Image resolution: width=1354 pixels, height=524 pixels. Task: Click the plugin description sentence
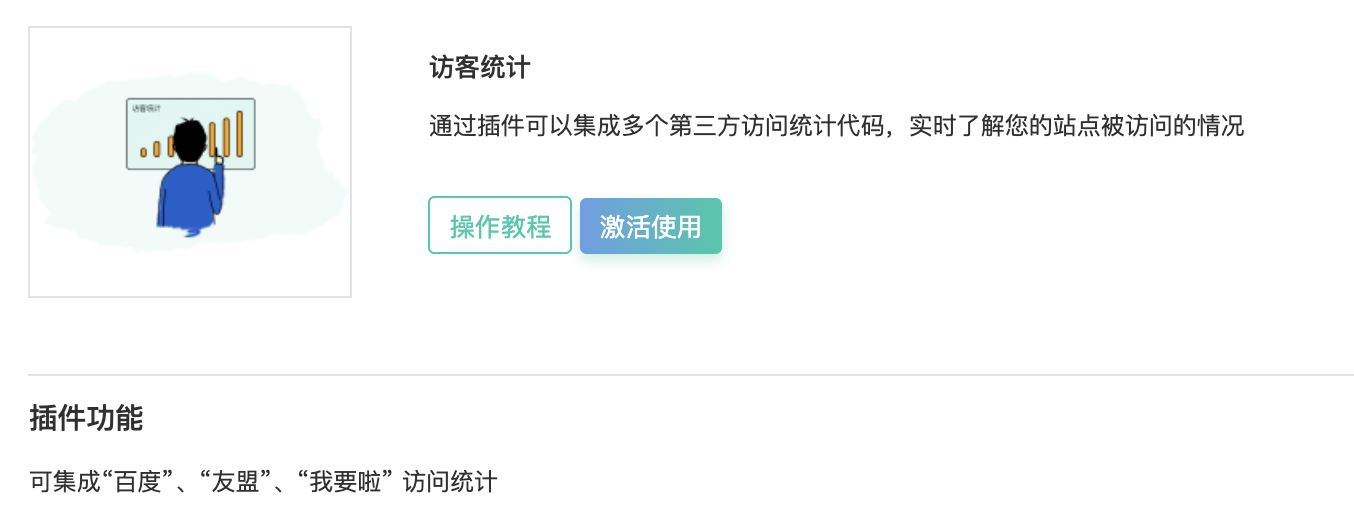point(836,127)
